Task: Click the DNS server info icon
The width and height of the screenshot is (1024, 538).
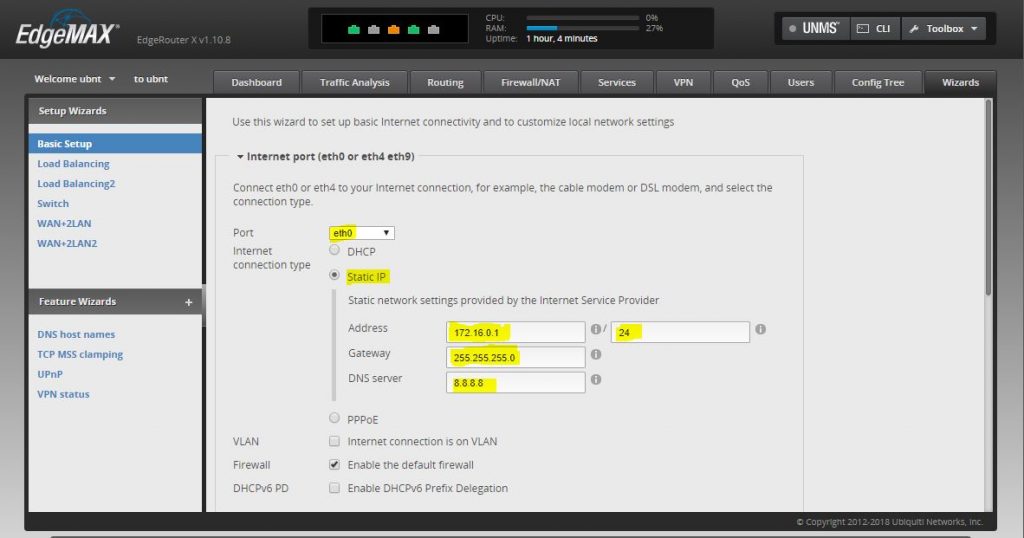Action: (596, 379)
